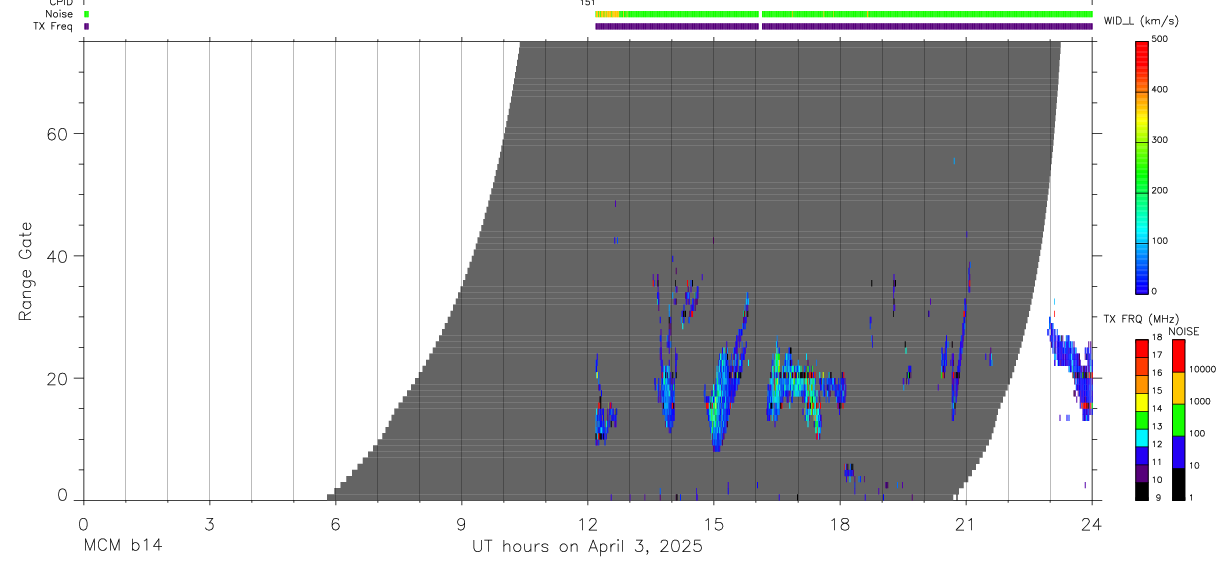Click the purple TX Freq strip above the plot

point(843,26)
